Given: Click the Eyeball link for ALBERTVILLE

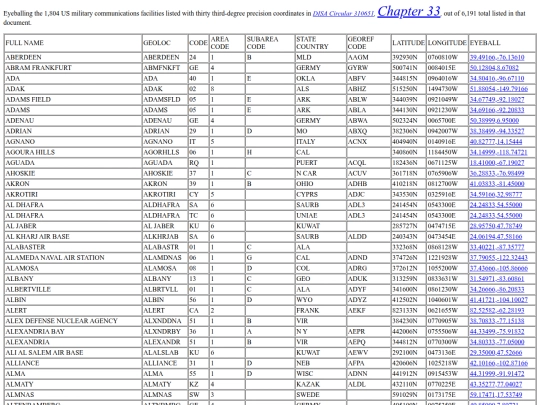Looking at the screenshot, I should click(x=497, y=289).
